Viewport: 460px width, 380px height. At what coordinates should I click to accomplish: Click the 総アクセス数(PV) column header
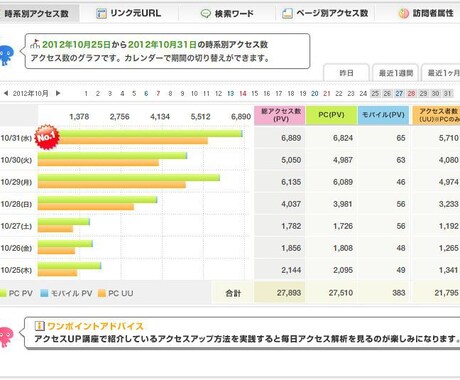click(280, 115)
